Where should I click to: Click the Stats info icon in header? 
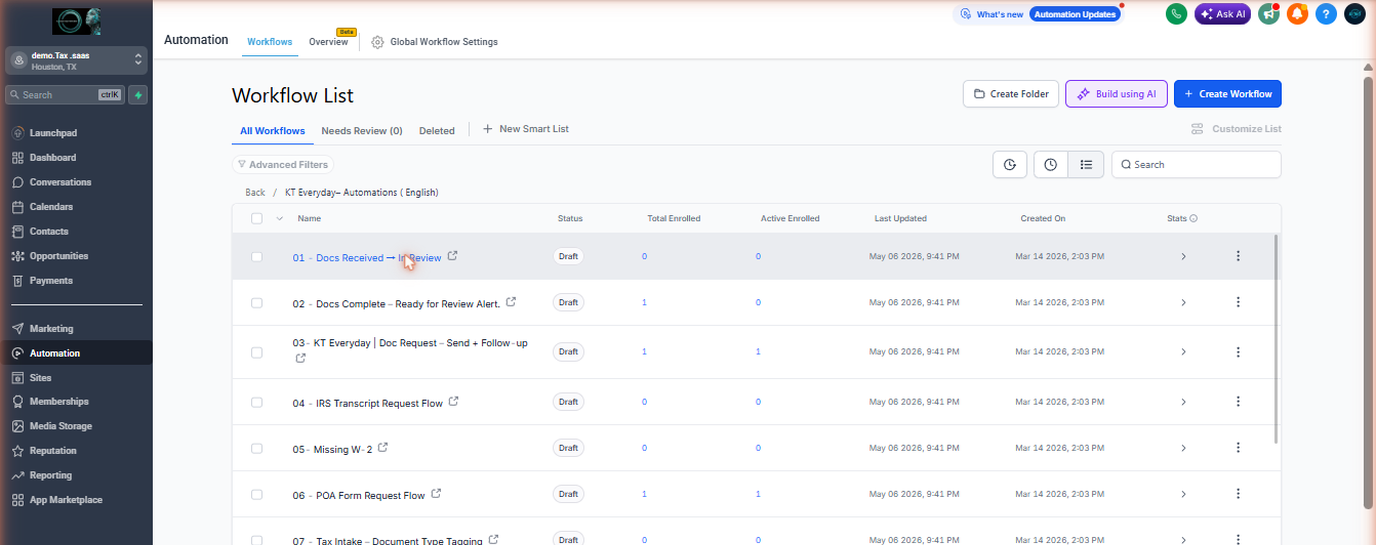pyautogui.click(x=1194, y=219)
